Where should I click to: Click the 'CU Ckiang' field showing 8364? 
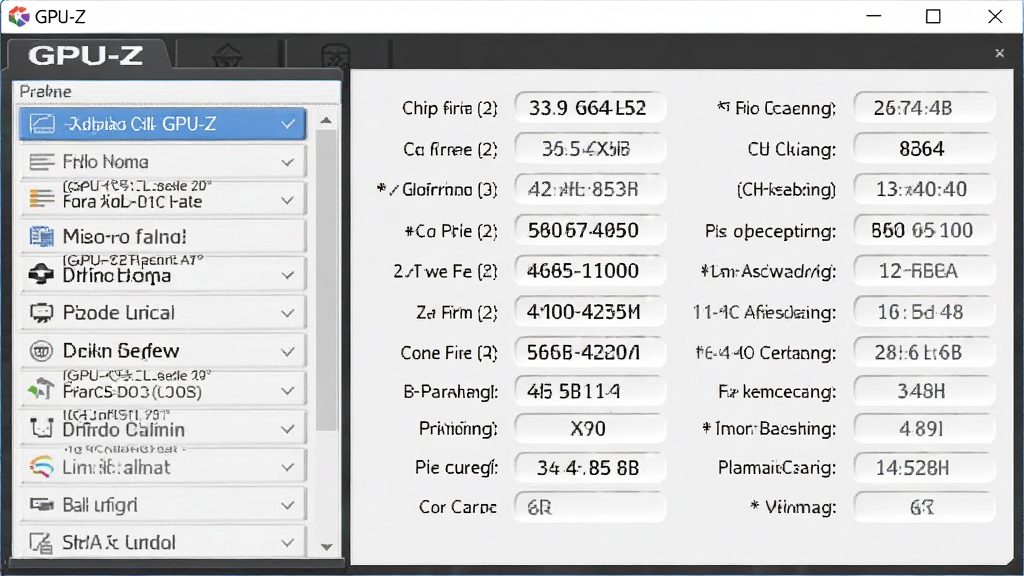pos(924,149)
